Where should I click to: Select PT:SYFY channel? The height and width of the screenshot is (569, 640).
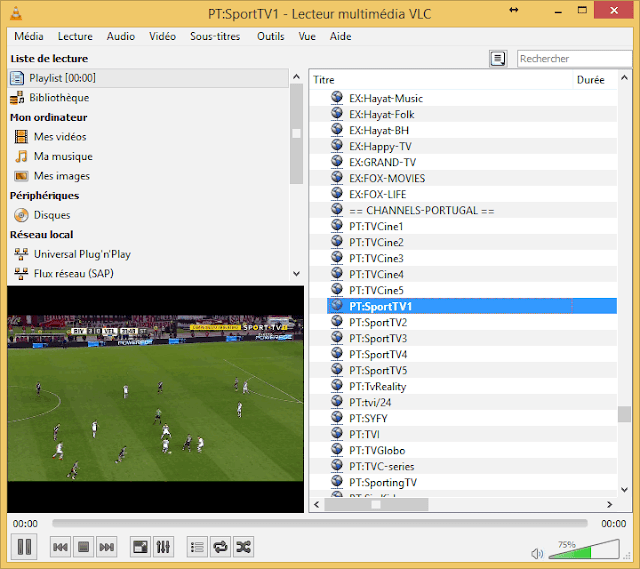(463, 418)
